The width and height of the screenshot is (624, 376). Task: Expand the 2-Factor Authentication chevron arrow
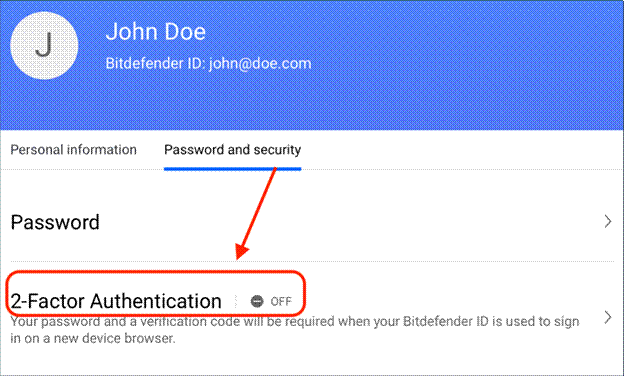[608, 318]
